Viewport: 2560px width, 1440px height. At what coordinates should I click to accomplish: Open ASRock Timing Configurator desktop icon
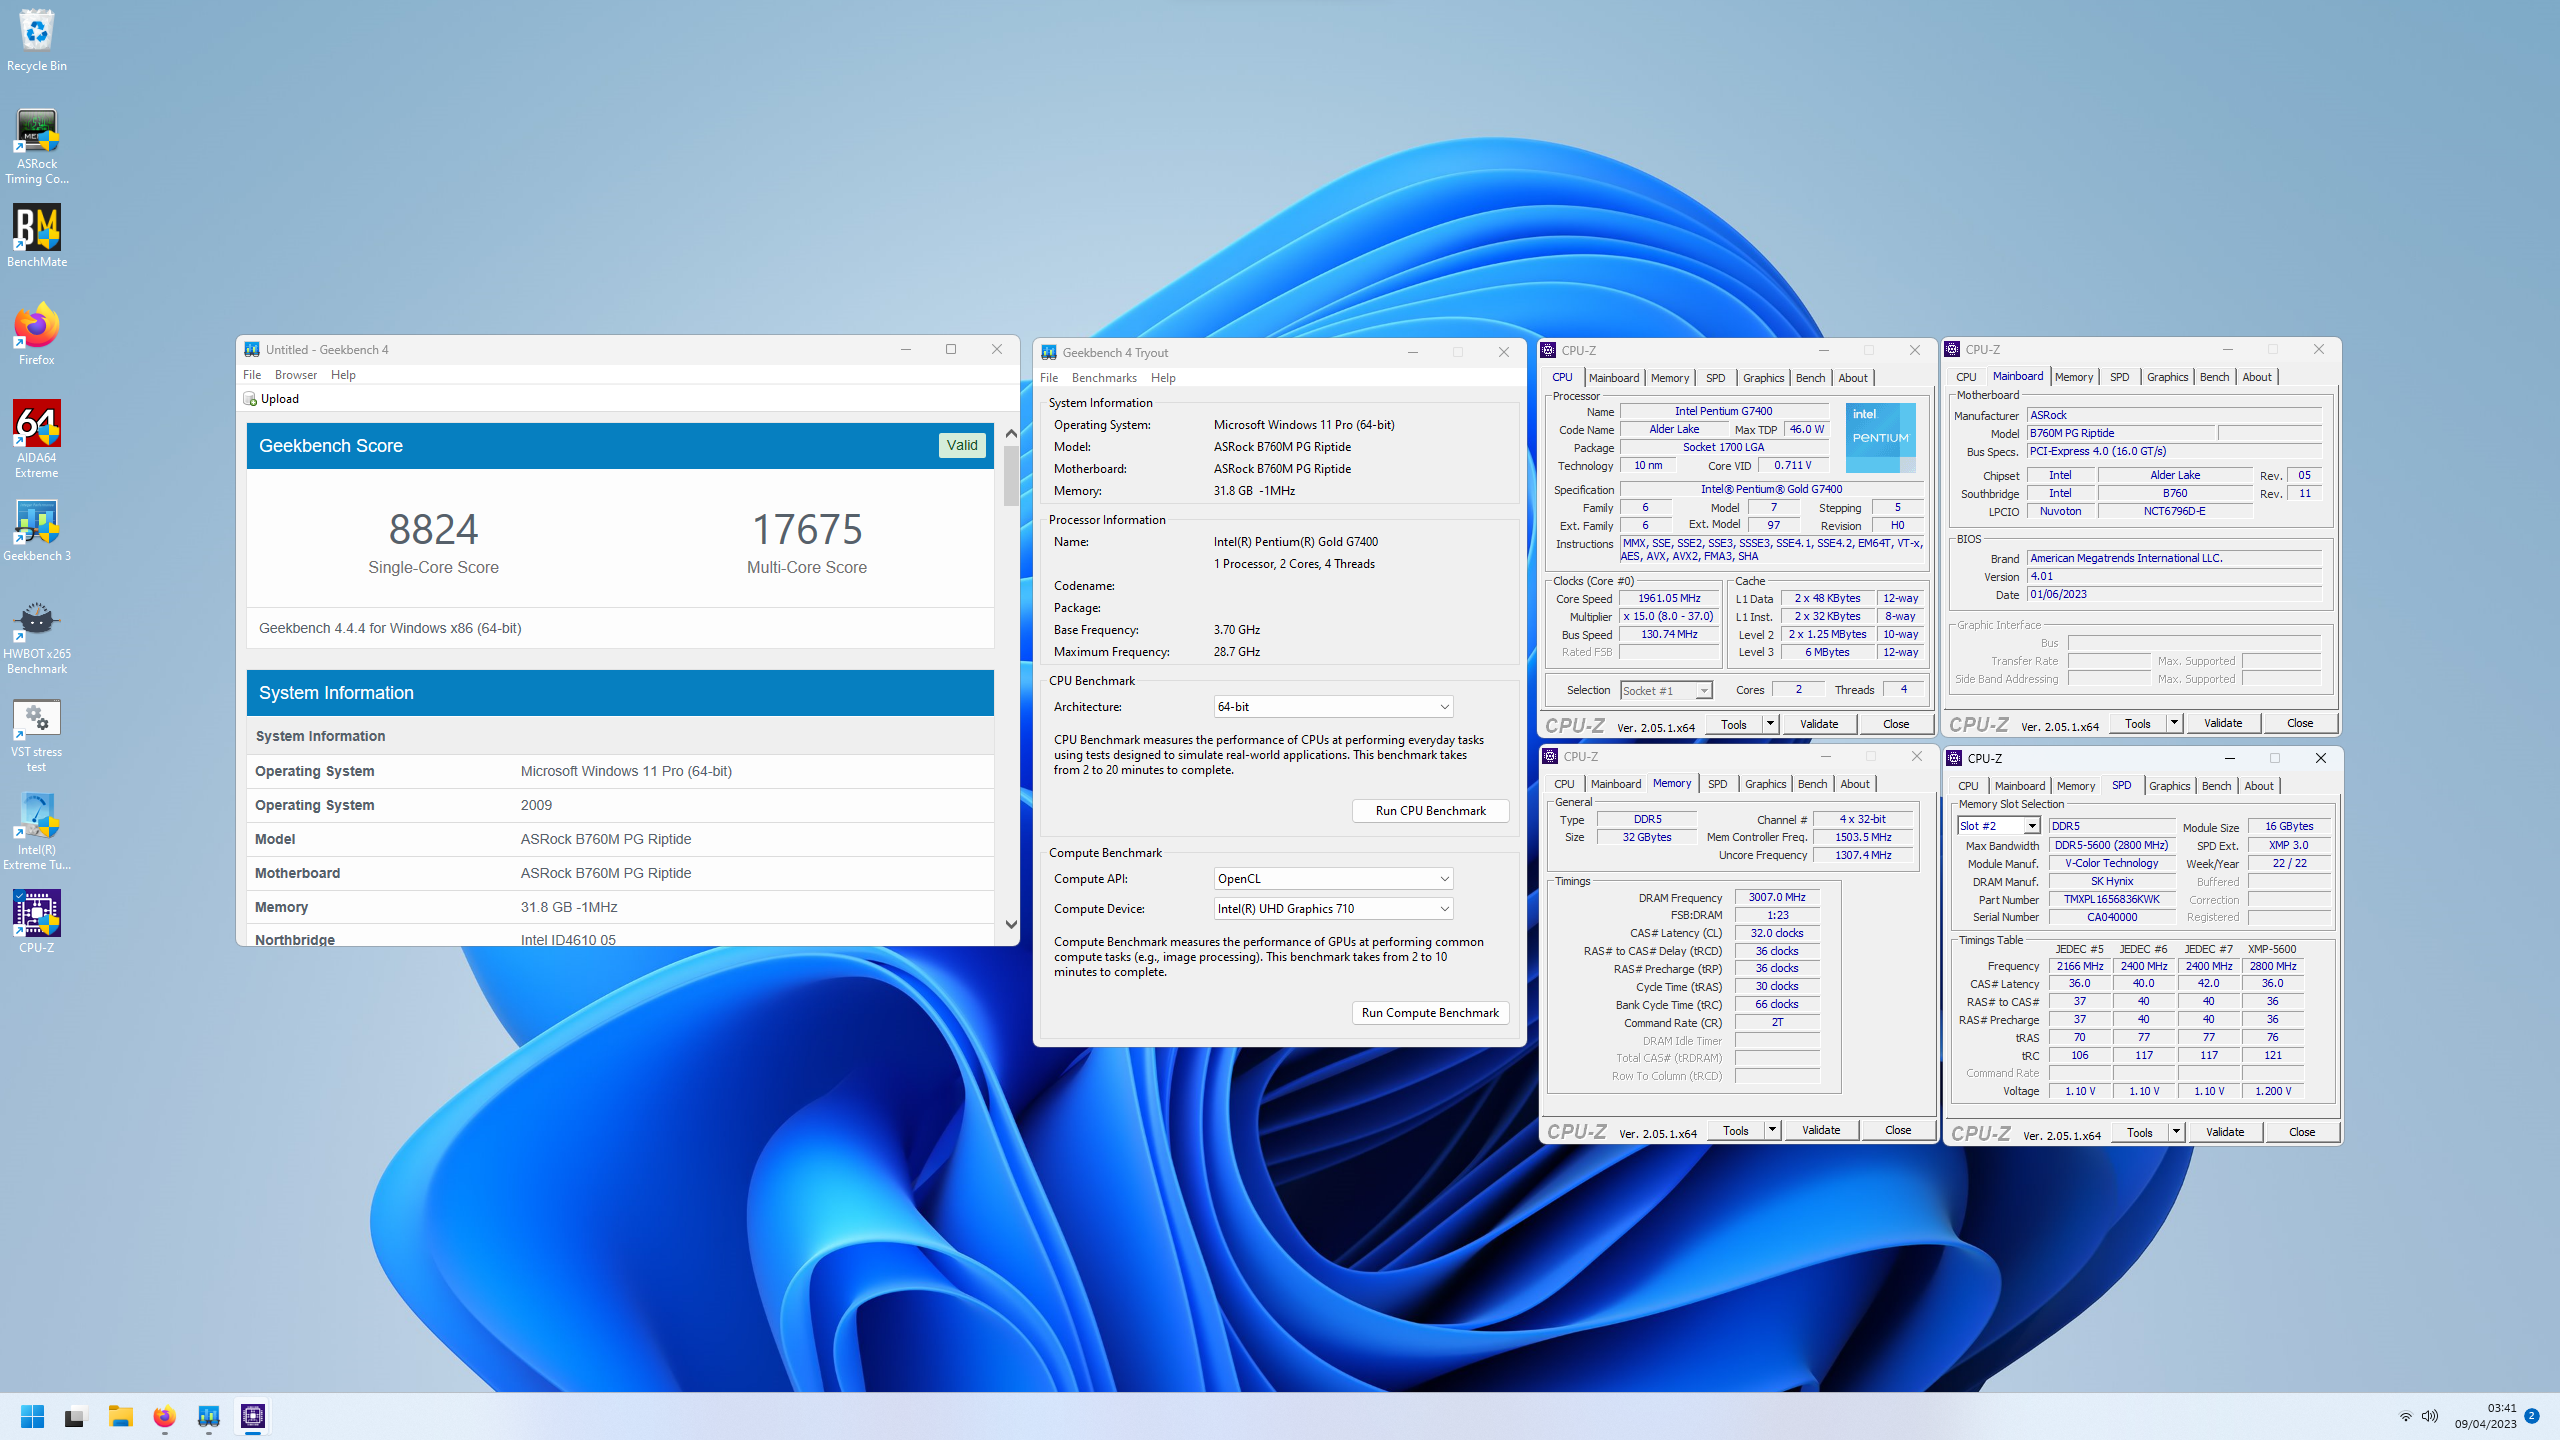pos(37,146)
